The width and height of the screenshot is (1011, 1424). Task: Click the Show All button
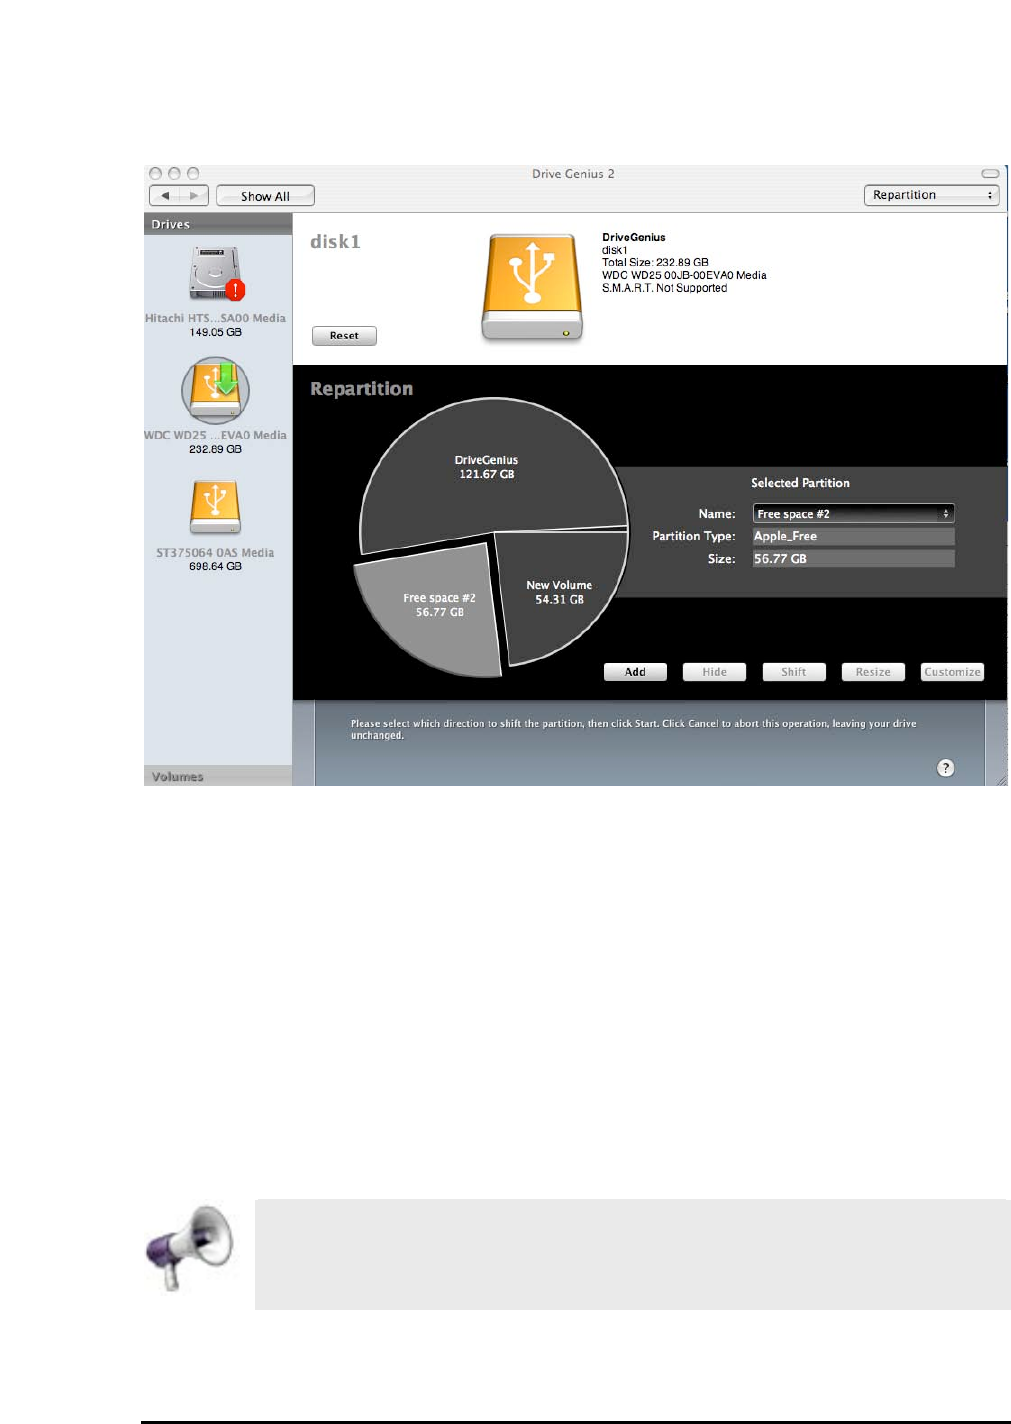click(265, 196)
